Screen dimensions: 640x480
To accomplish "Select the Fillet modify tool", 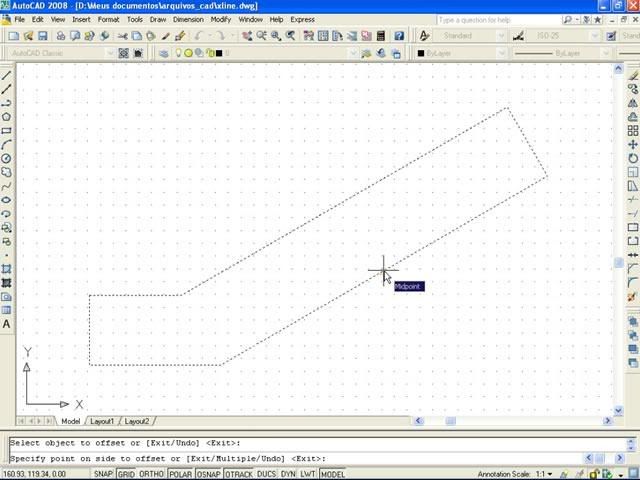I will tap(633, 282).
